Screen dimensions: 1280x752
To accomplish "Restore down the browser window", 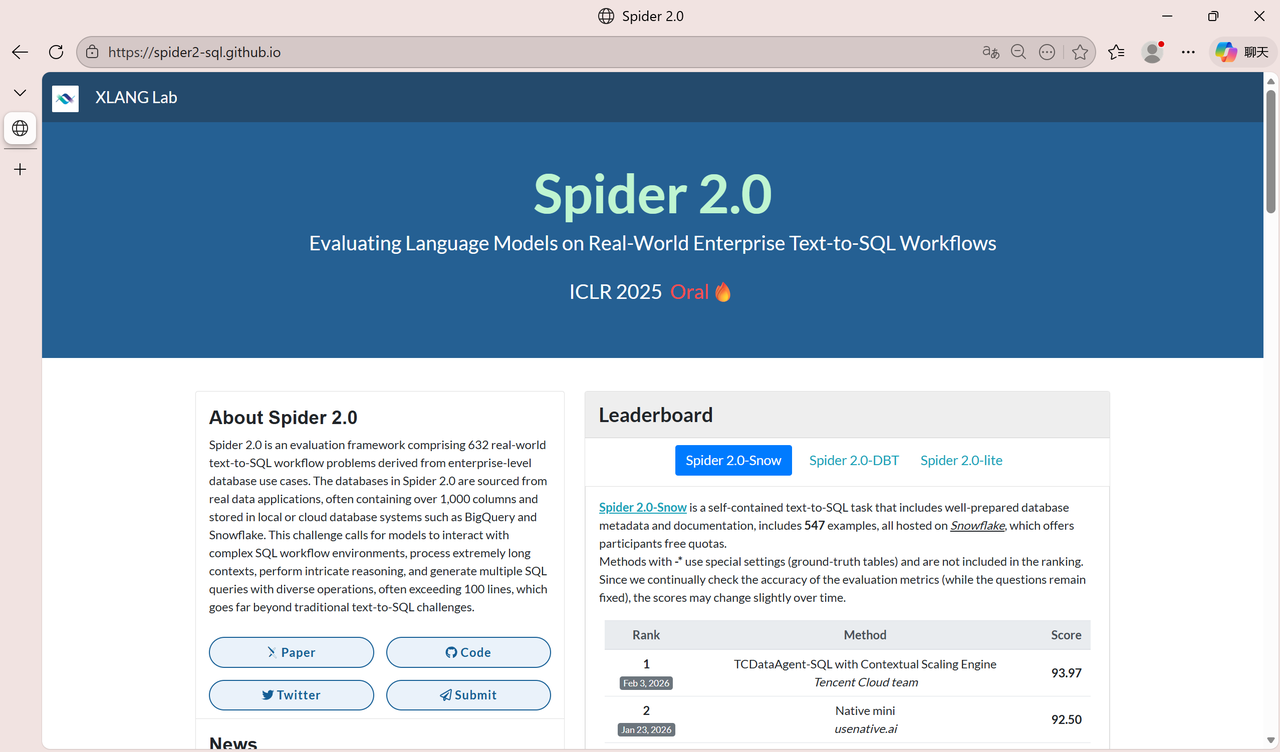I will tap(1213, 16).
